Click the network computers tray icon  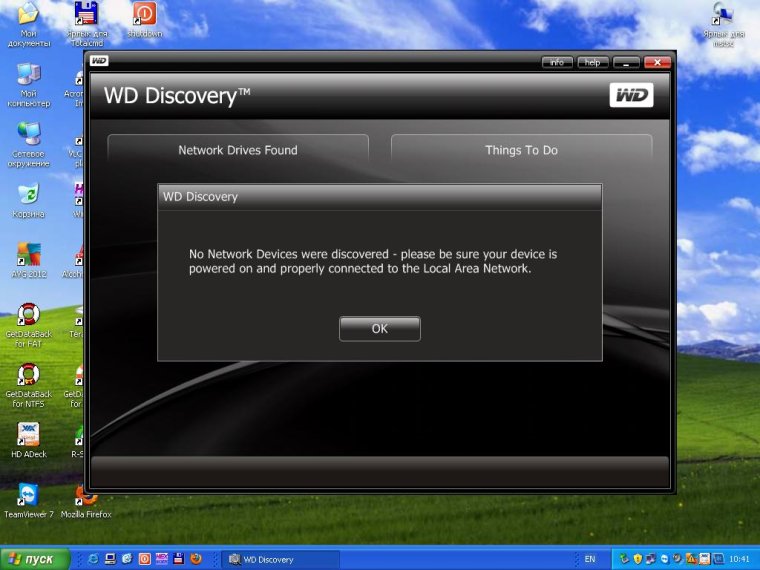click(650, 559)
